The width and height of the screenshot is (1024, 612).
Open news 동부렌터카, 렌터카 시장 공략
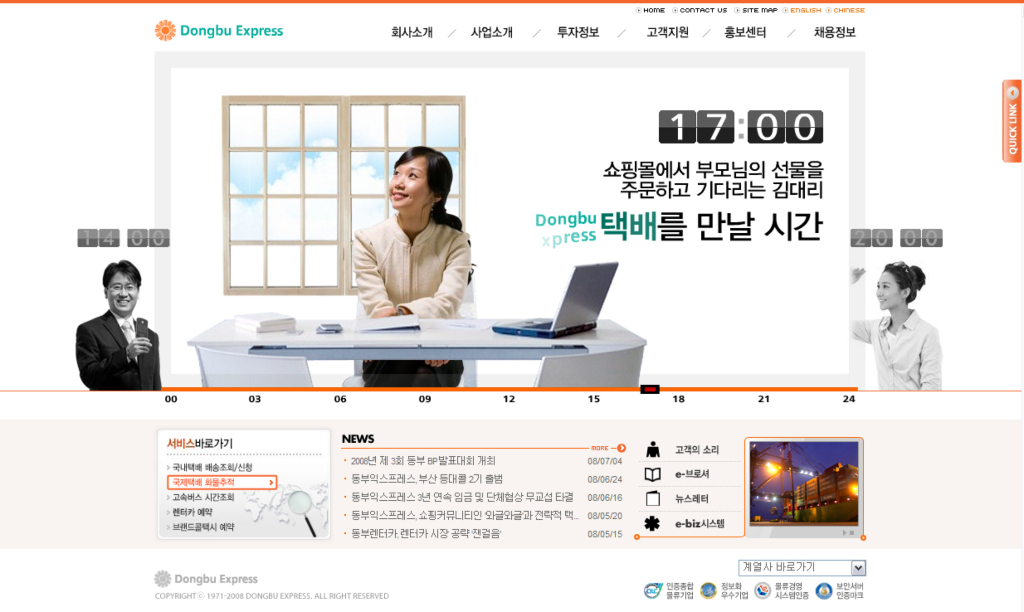tap(426, 534)
